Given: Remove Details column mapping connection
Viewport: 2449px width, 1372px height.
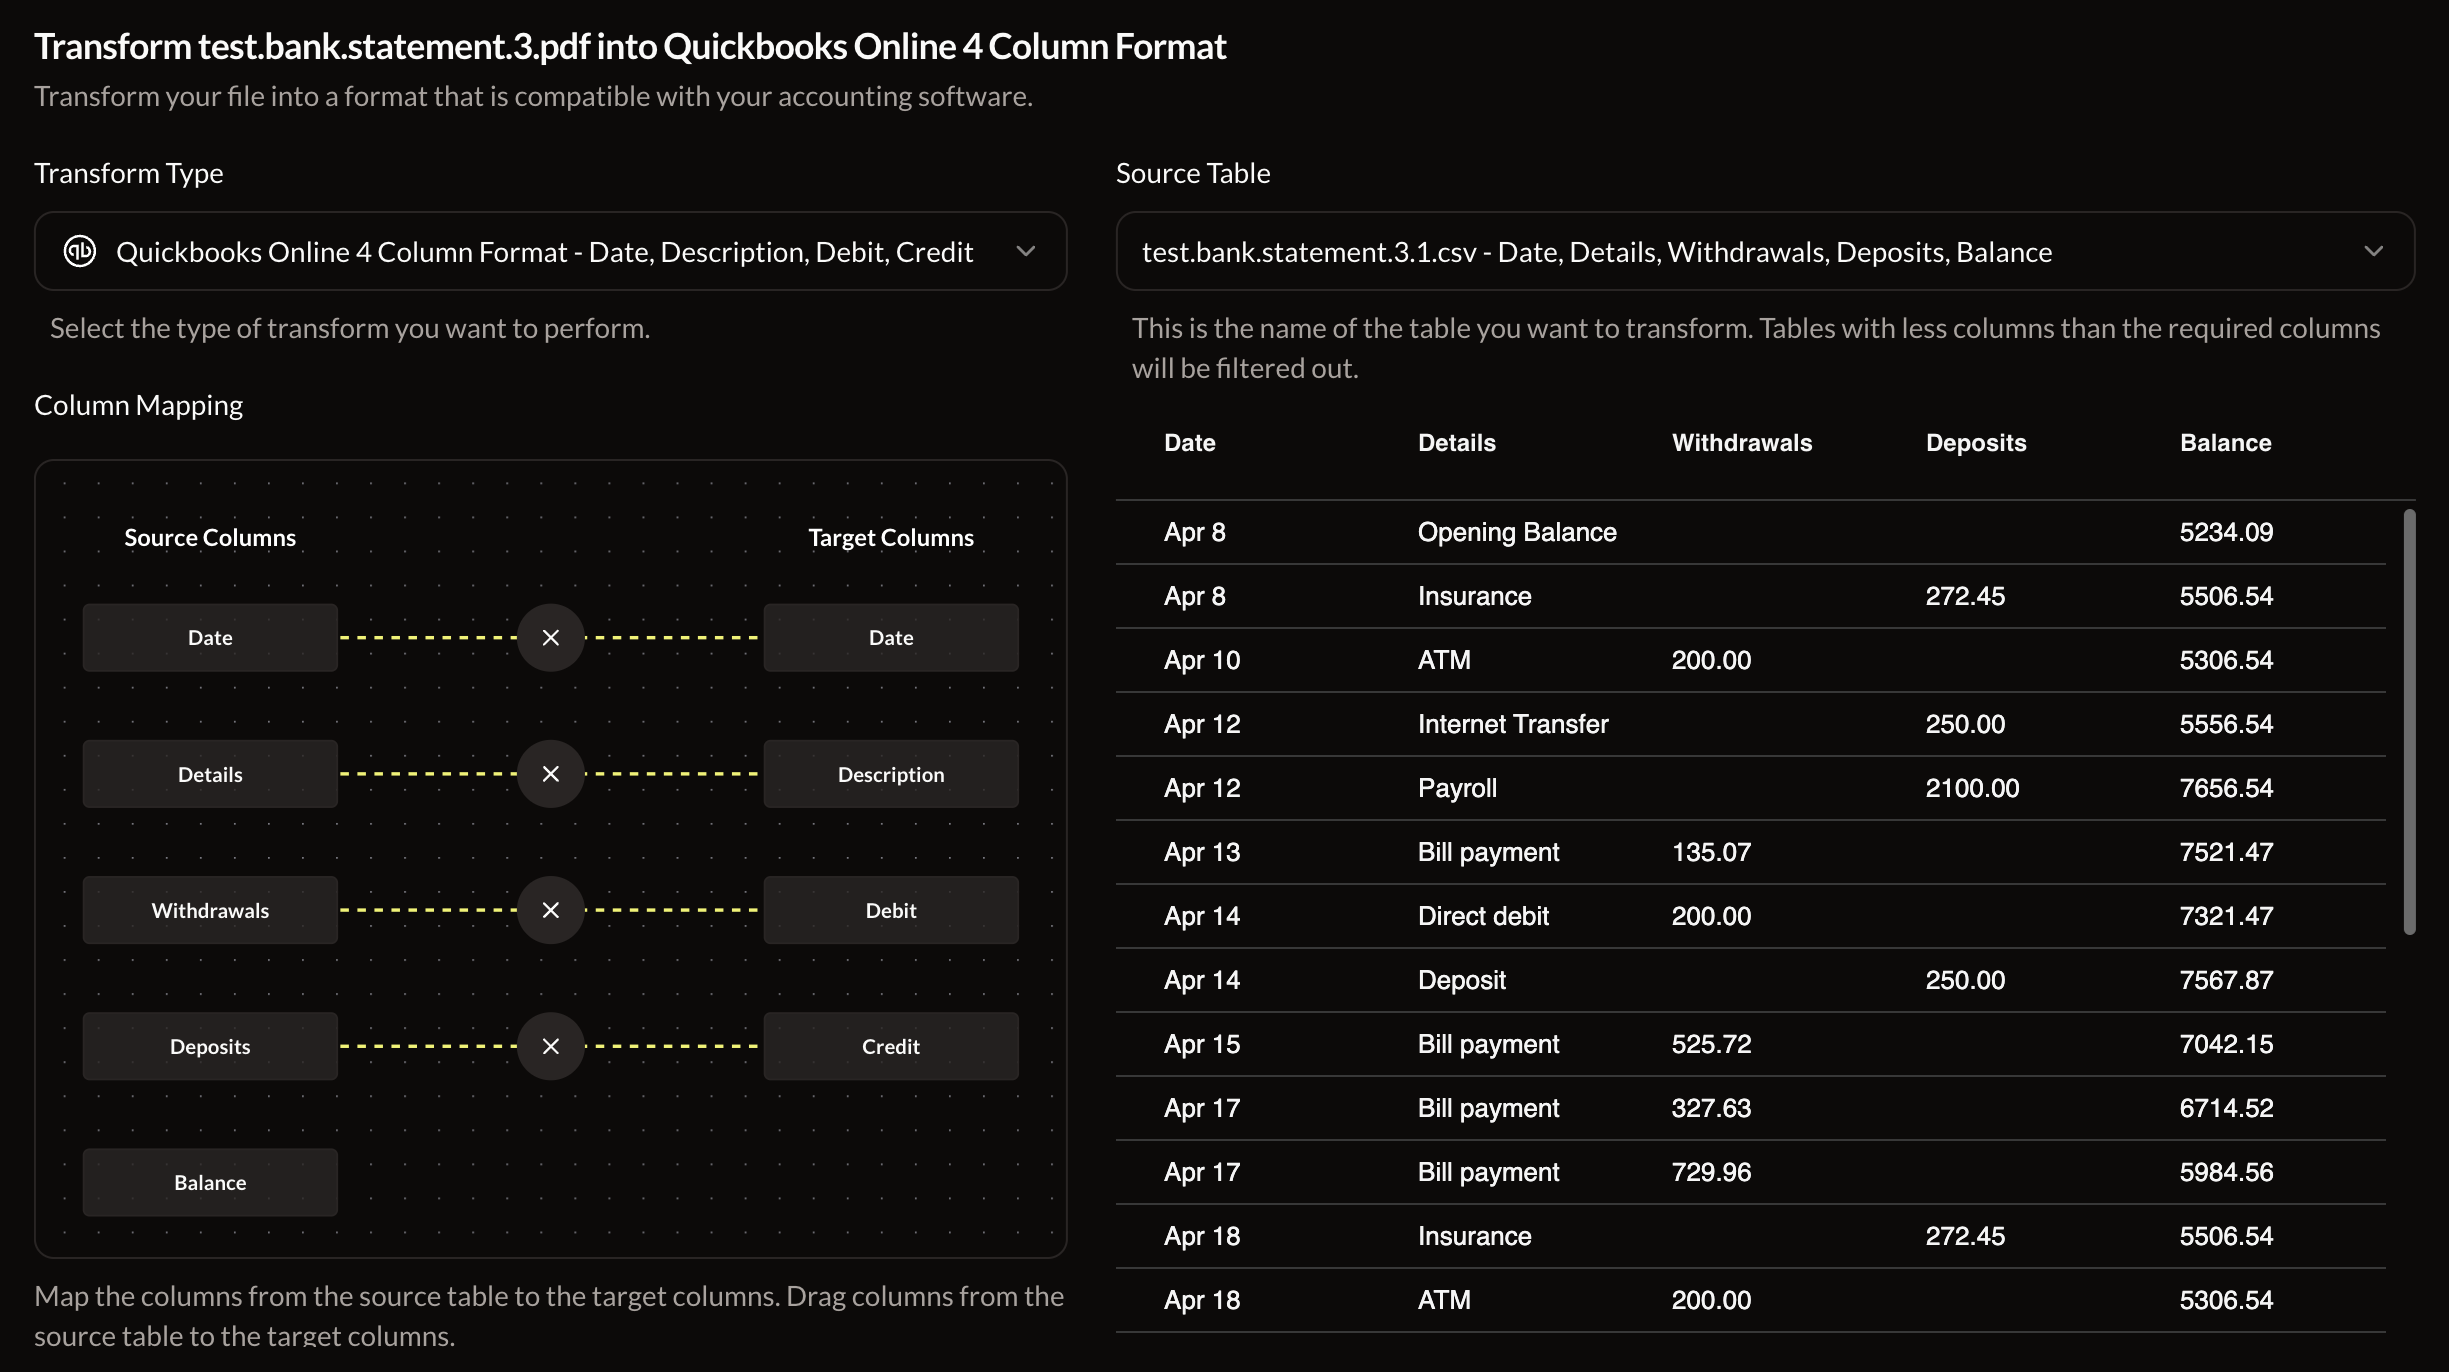Looking at the screenshot, I should click(x=552, y=773).
